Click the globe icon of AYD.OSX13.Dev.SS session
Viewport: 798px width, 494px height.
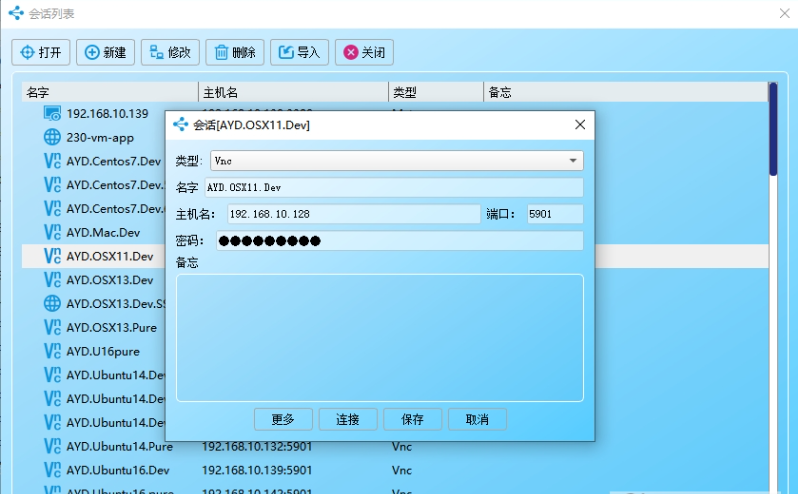click(x=52, y=304)
